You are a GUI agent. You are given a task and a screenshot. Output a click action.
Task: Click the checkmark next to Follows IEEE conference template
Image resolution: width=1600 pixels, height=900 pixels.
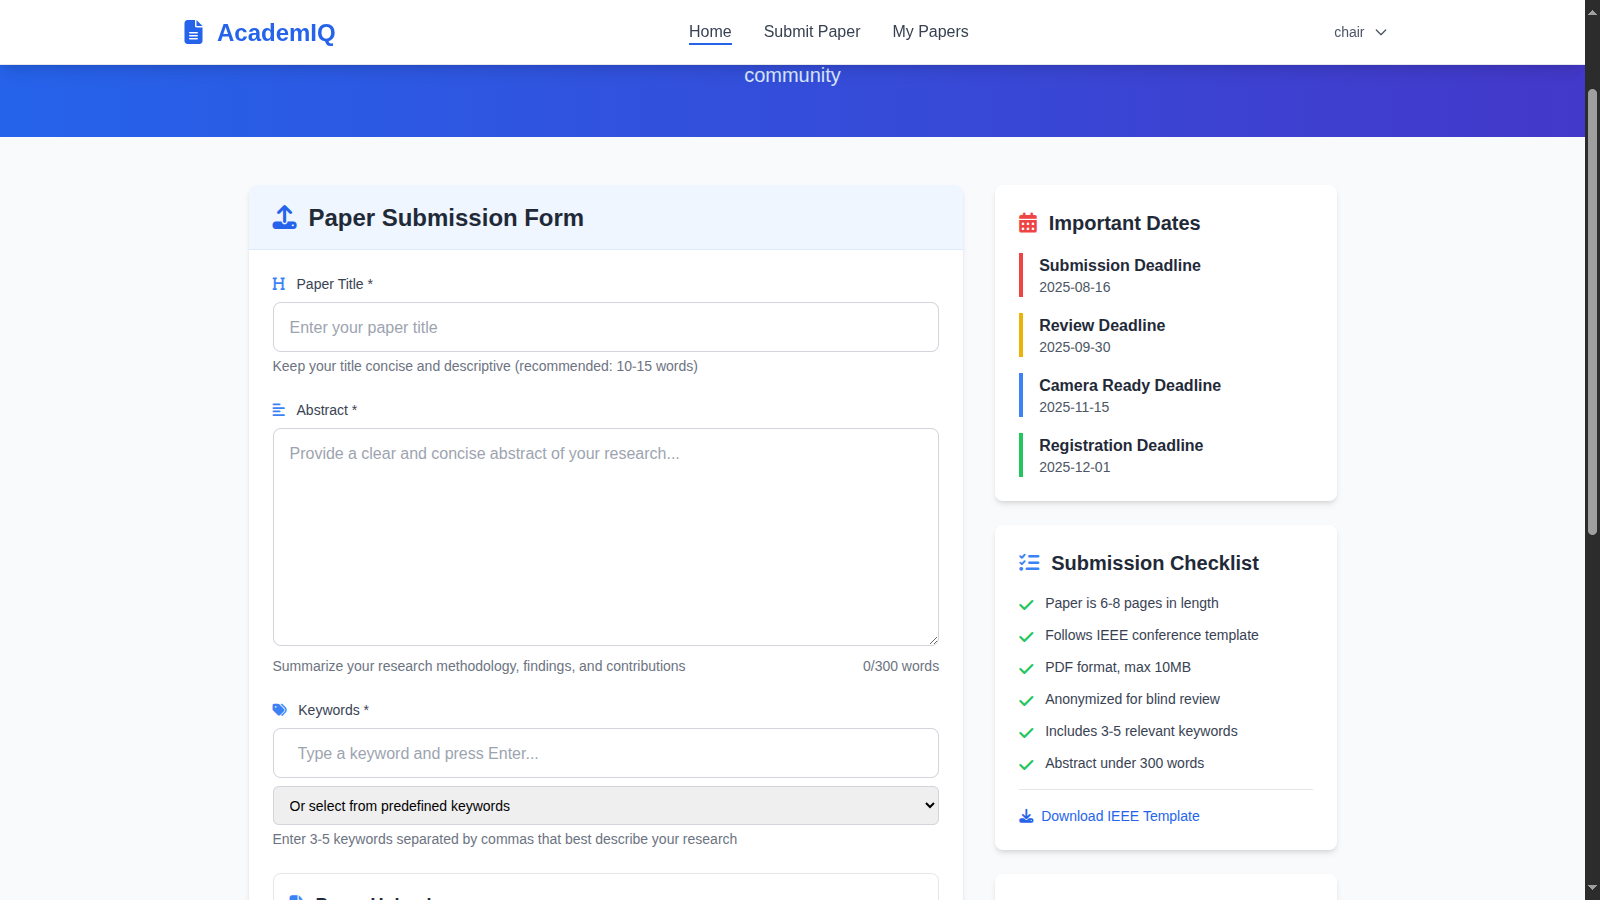tap(1026, 637)
